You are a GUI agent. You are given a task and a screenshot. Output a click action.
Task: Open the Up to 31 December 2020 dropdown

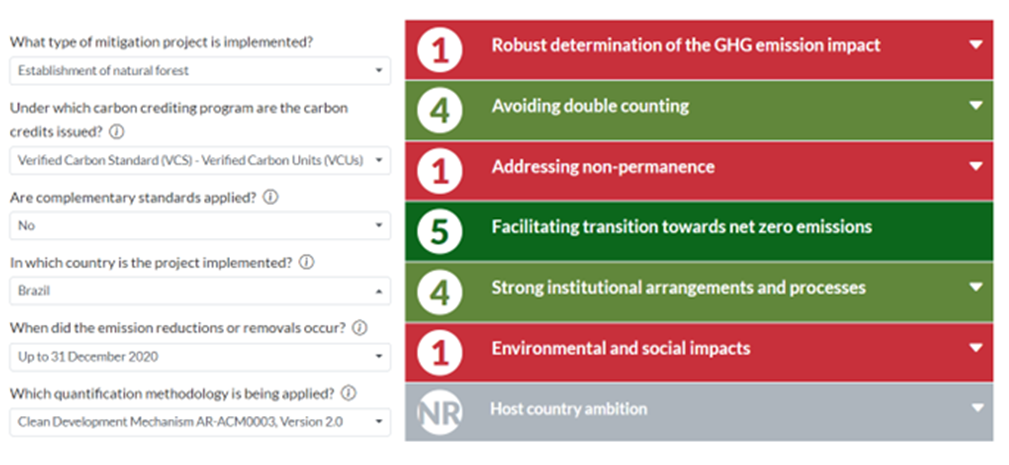pyautogui.click(x=199, y=356)
